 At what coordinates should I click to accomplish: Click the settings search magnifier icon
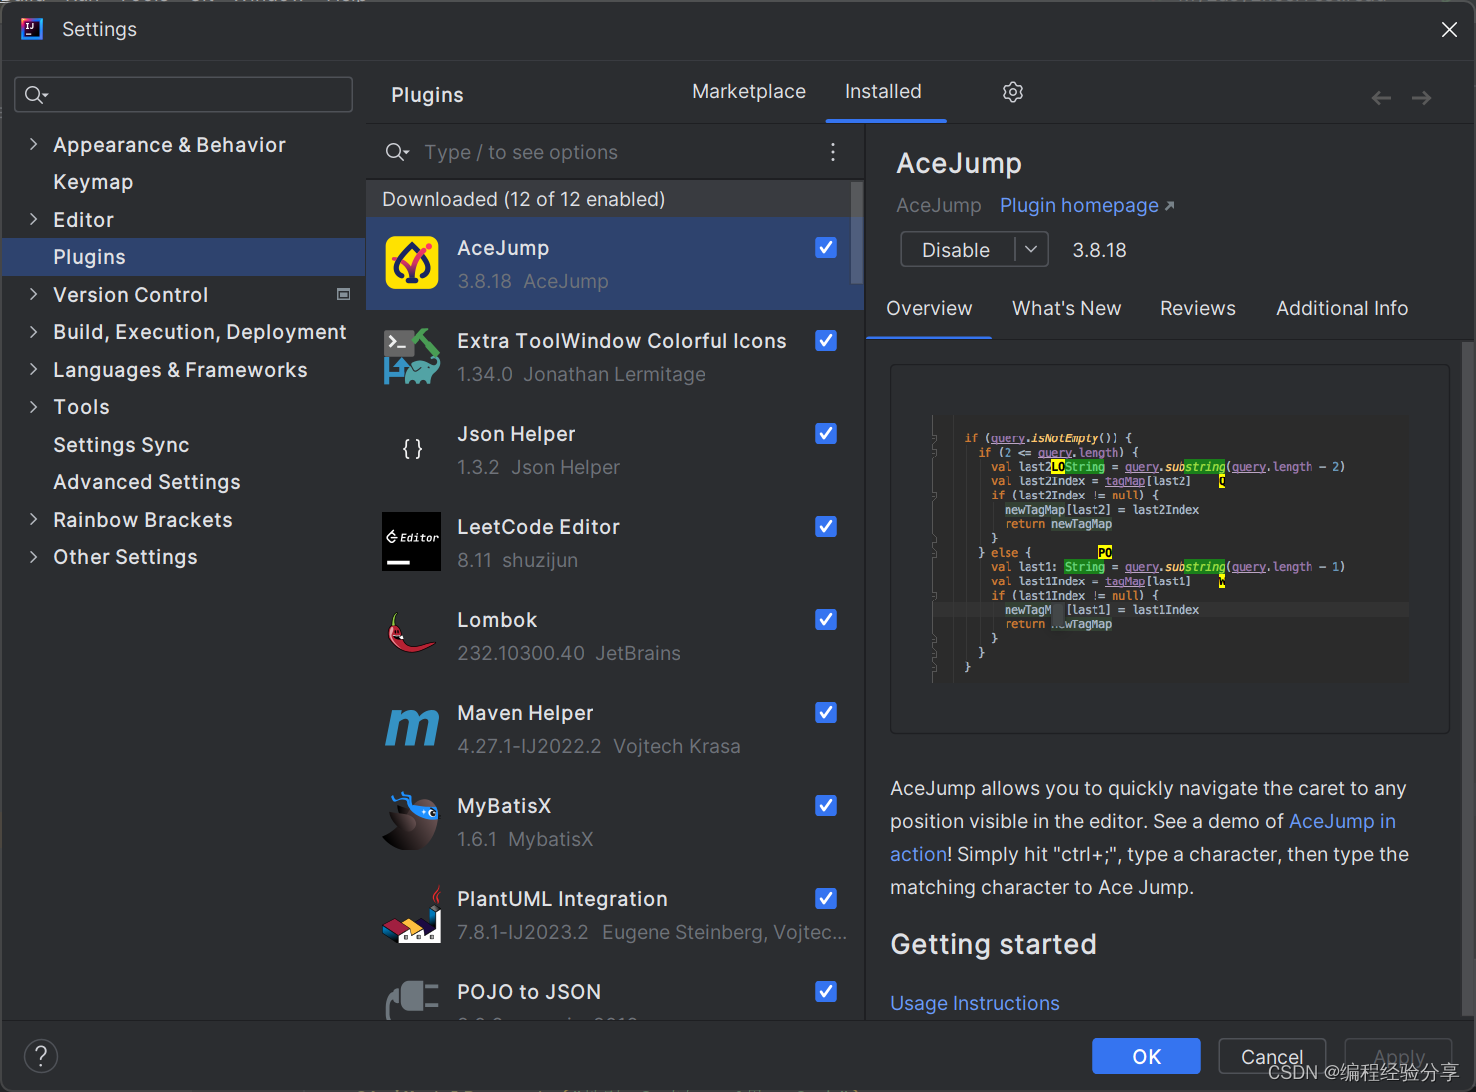(36, 95)
